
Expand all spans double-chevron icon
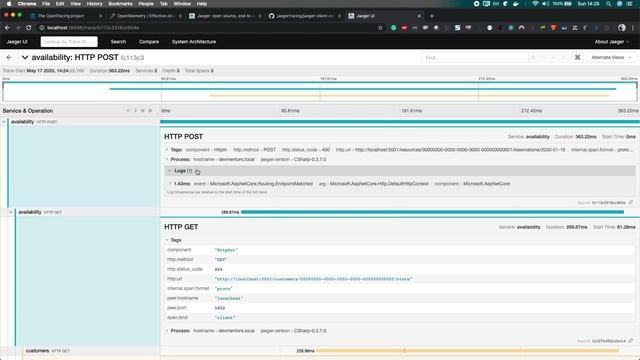142,111
